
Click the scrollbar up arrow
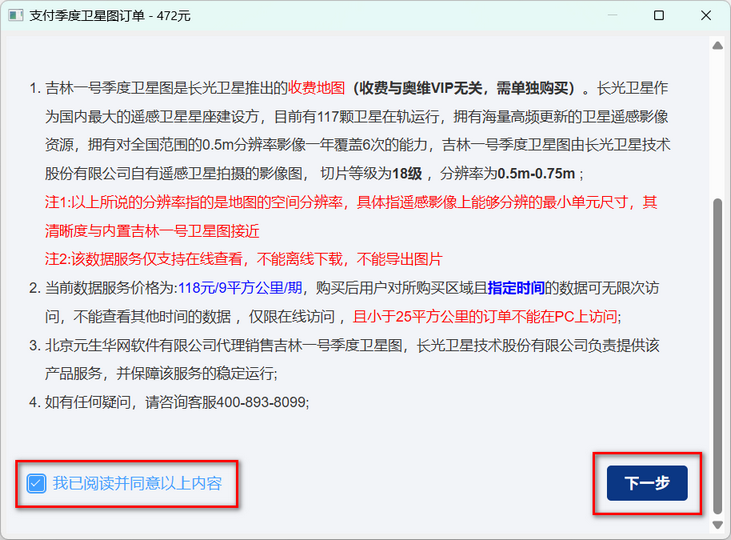[x=718, y=45]
